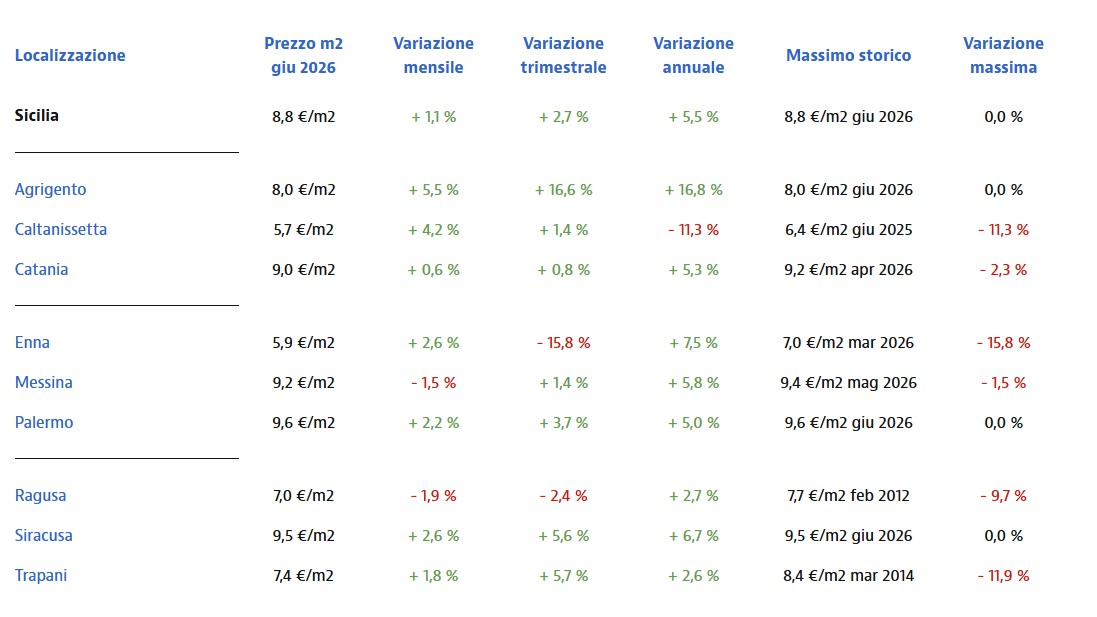This screenshot has height=617, width=1097.
Task: Select the Messina link
Action: (43, 383)
